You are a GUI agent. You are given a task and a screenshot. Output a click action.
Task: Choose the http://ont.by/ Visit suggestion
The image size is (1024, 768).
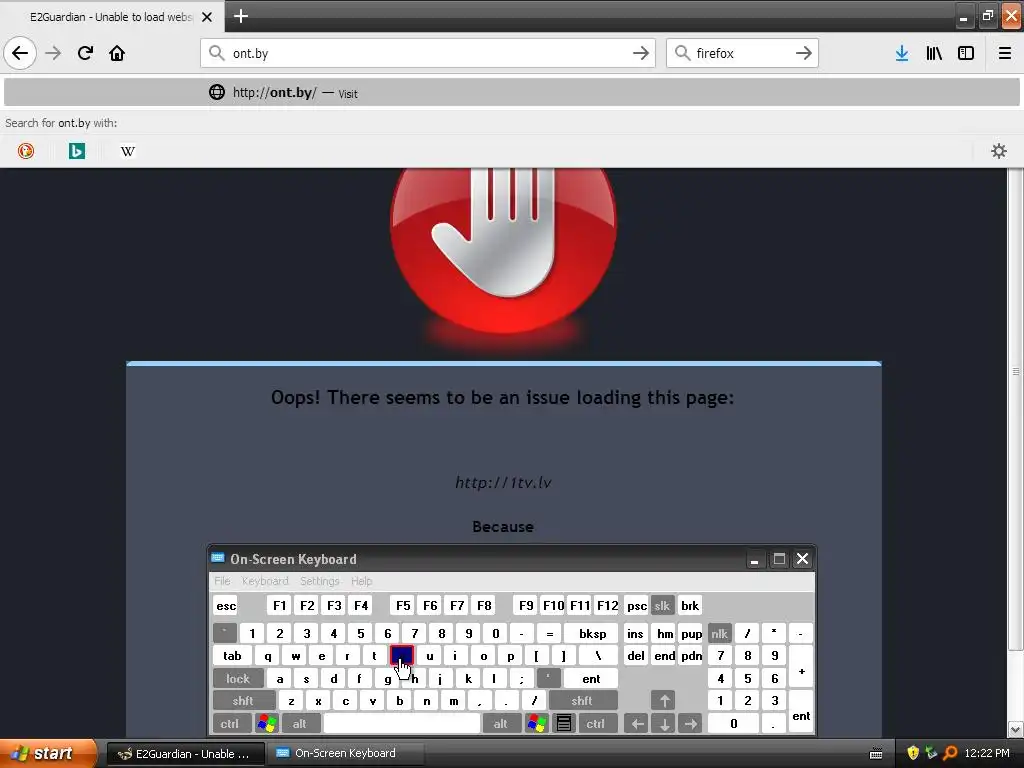(x=511, y=92)
